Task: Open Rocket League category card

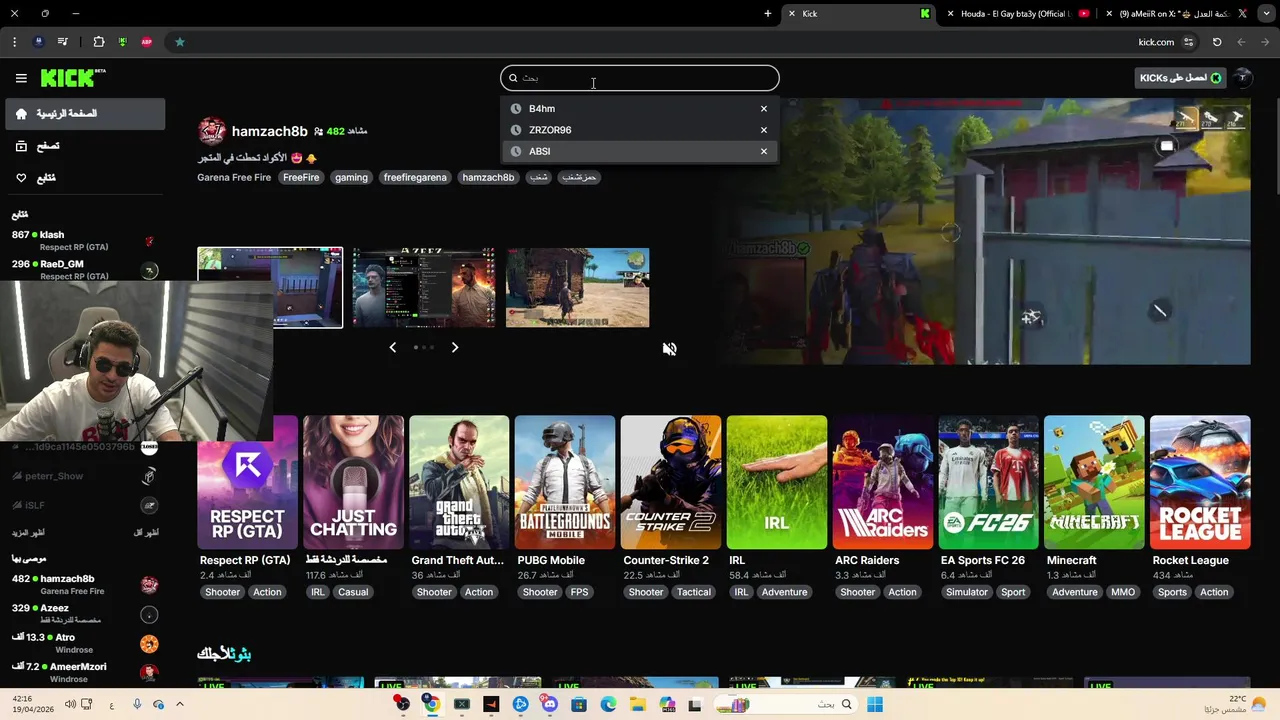Action: (x=1200, y=483)
